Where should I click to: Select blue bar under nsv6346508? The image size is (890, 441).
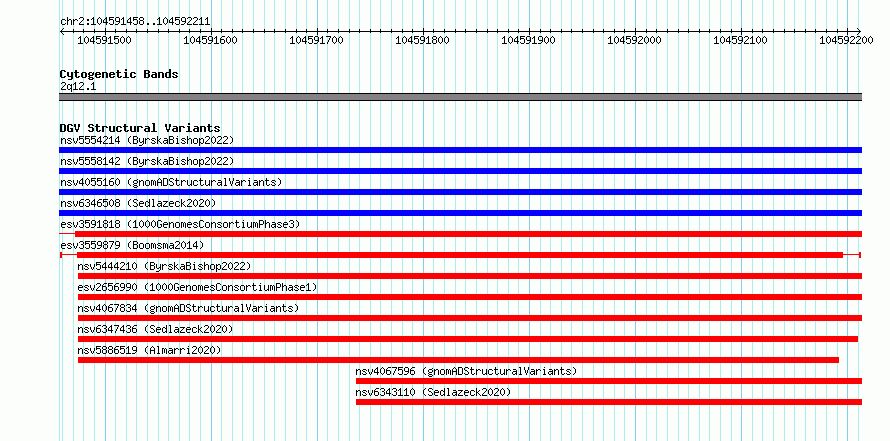pos(460,213)
